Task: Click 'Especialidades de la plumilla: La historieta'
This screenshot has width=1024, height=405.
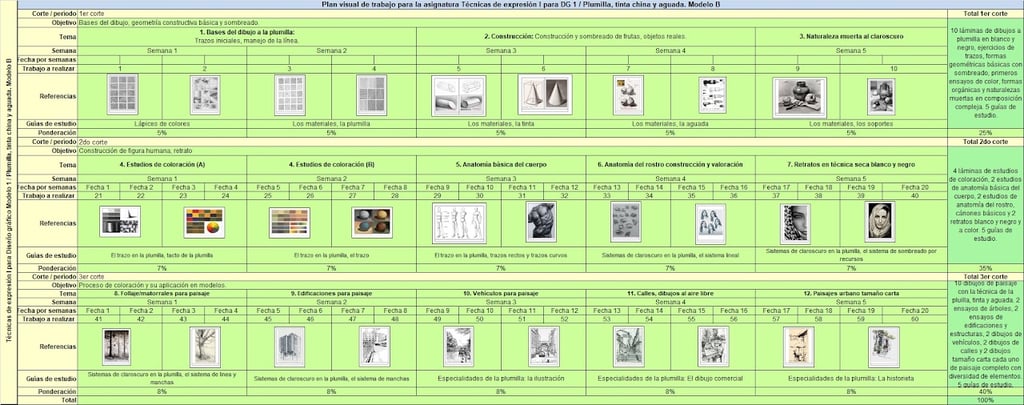Action: pyautogui.click(x=851, y=378)
